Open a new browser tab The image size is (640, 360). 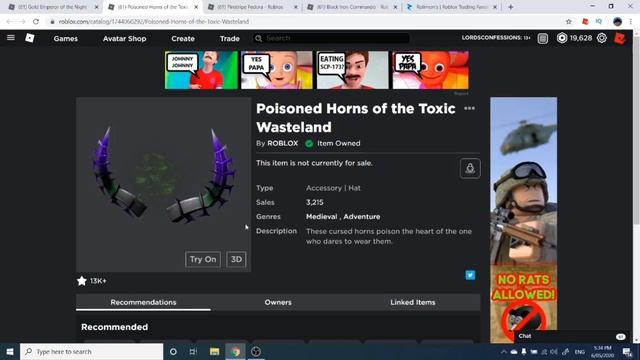tap(511, 7)
